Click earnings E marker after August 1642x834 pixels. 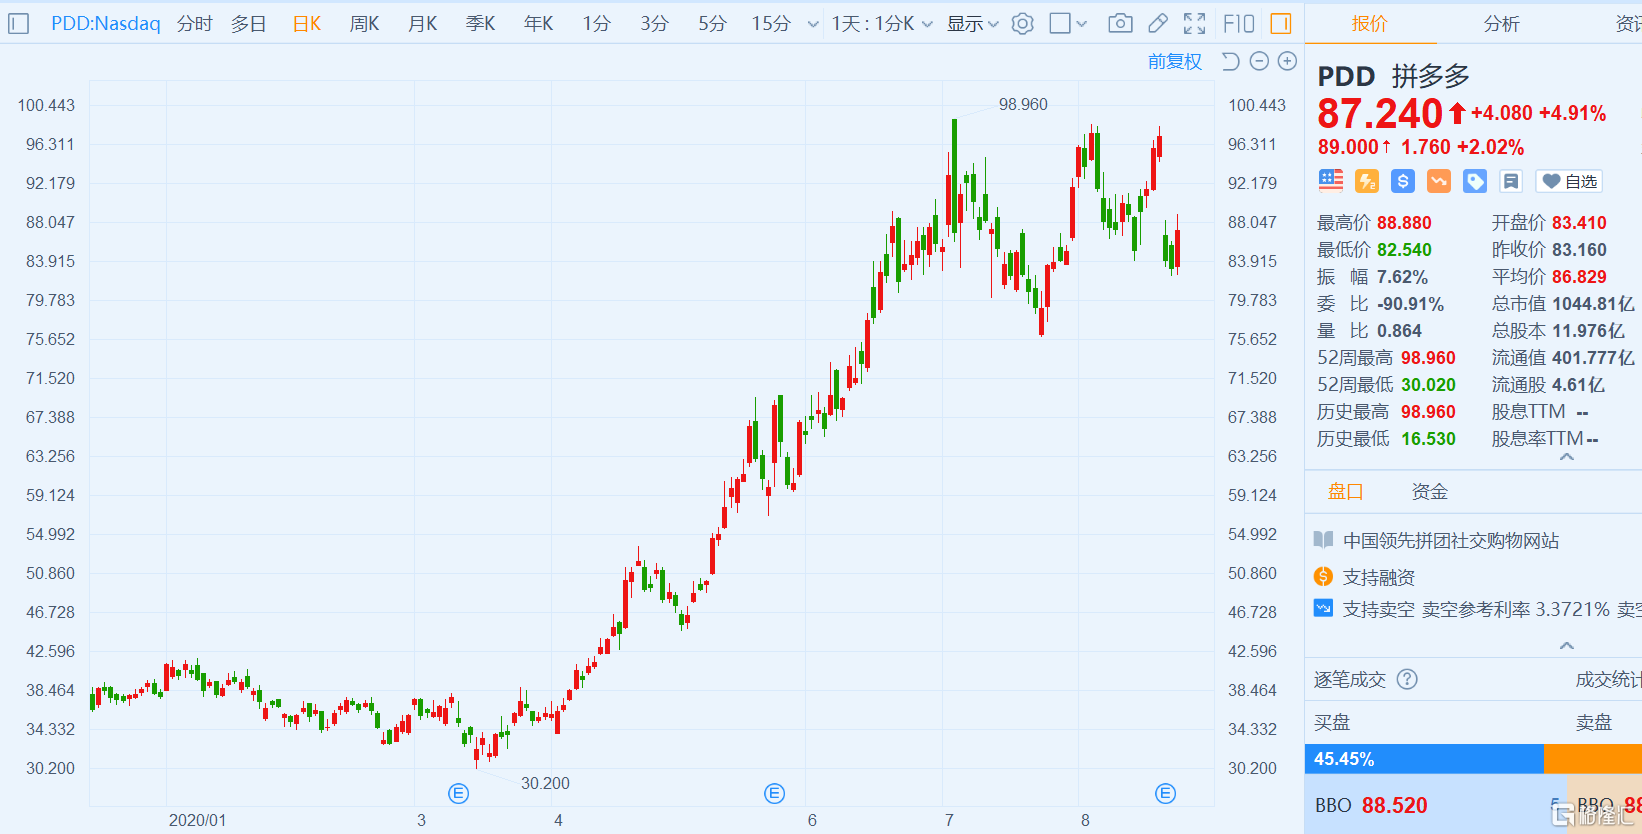pyautogui.click(x=1165, y=794)
